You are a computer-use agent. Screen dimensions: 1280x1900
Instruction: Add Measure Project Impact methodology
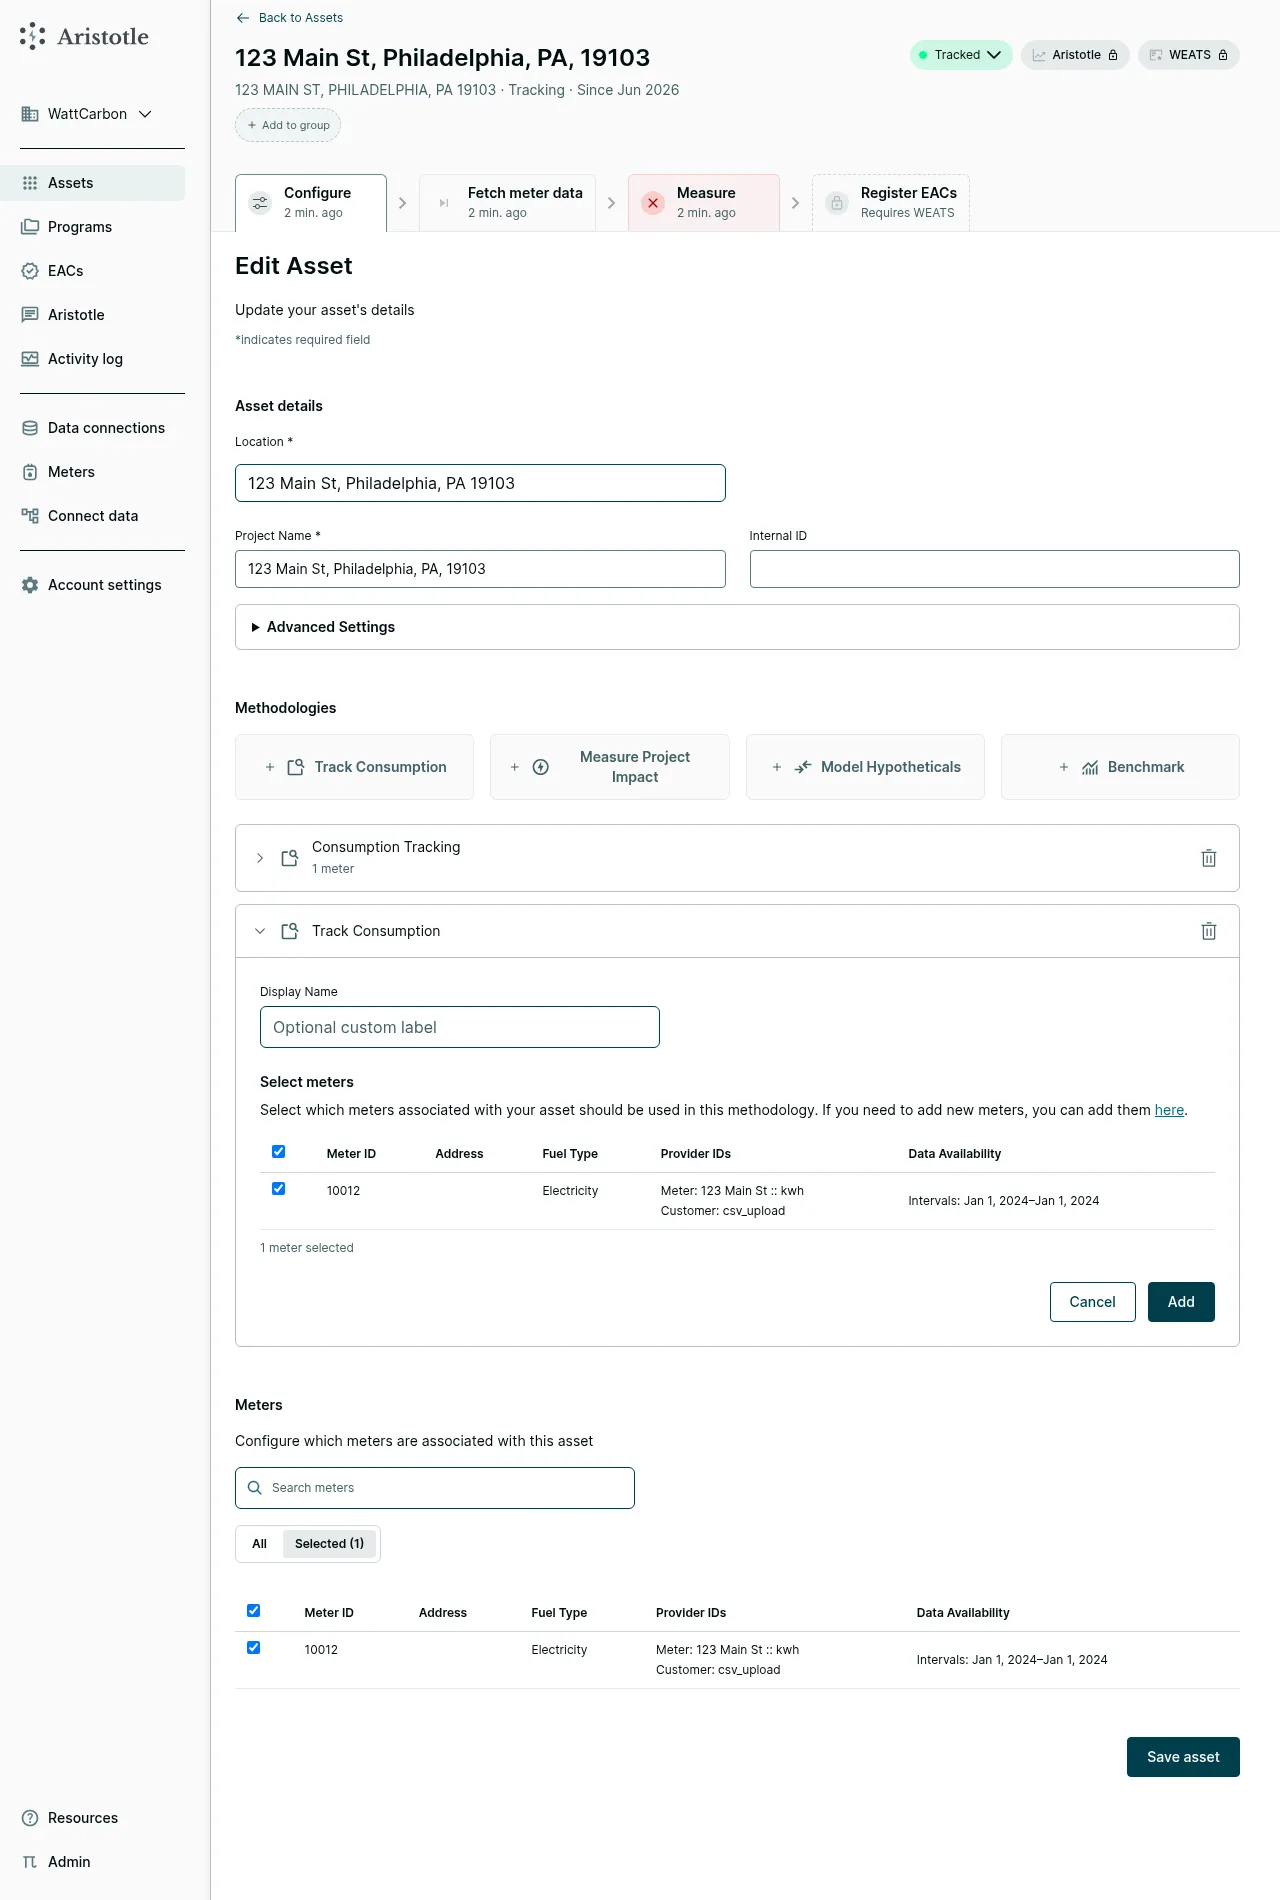coord(610,767)
